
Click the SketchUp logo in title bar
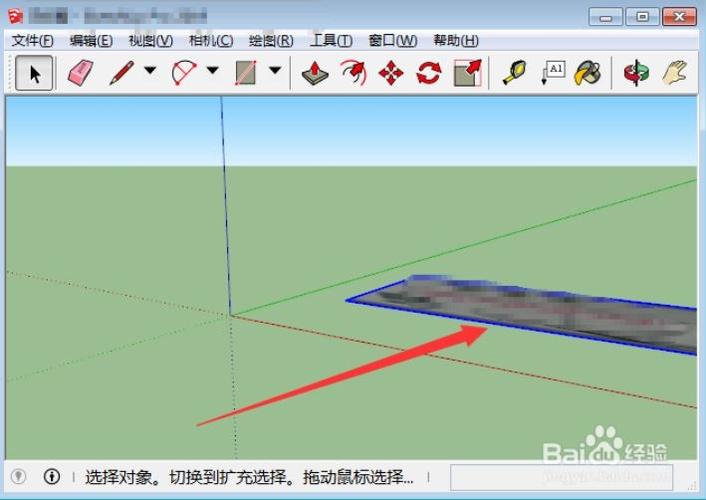15,16
